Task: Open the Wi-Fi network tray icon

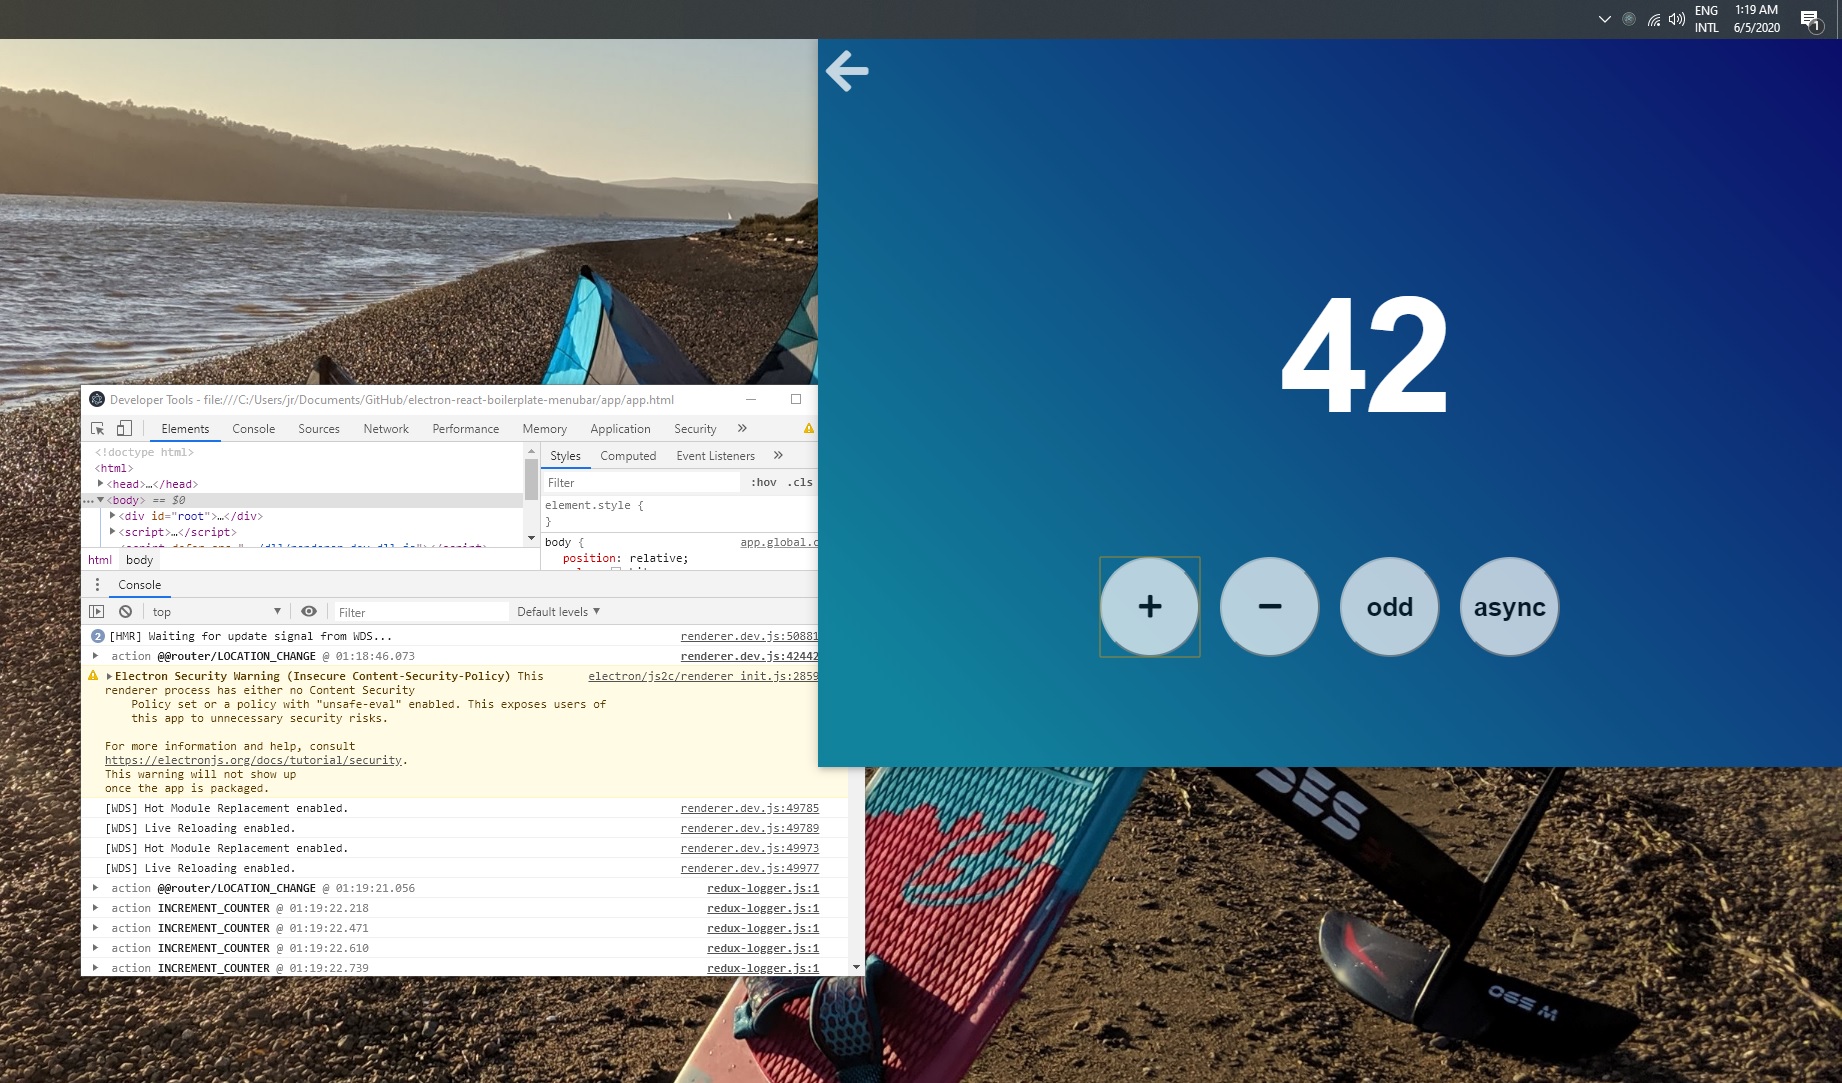Action: 1653,19
